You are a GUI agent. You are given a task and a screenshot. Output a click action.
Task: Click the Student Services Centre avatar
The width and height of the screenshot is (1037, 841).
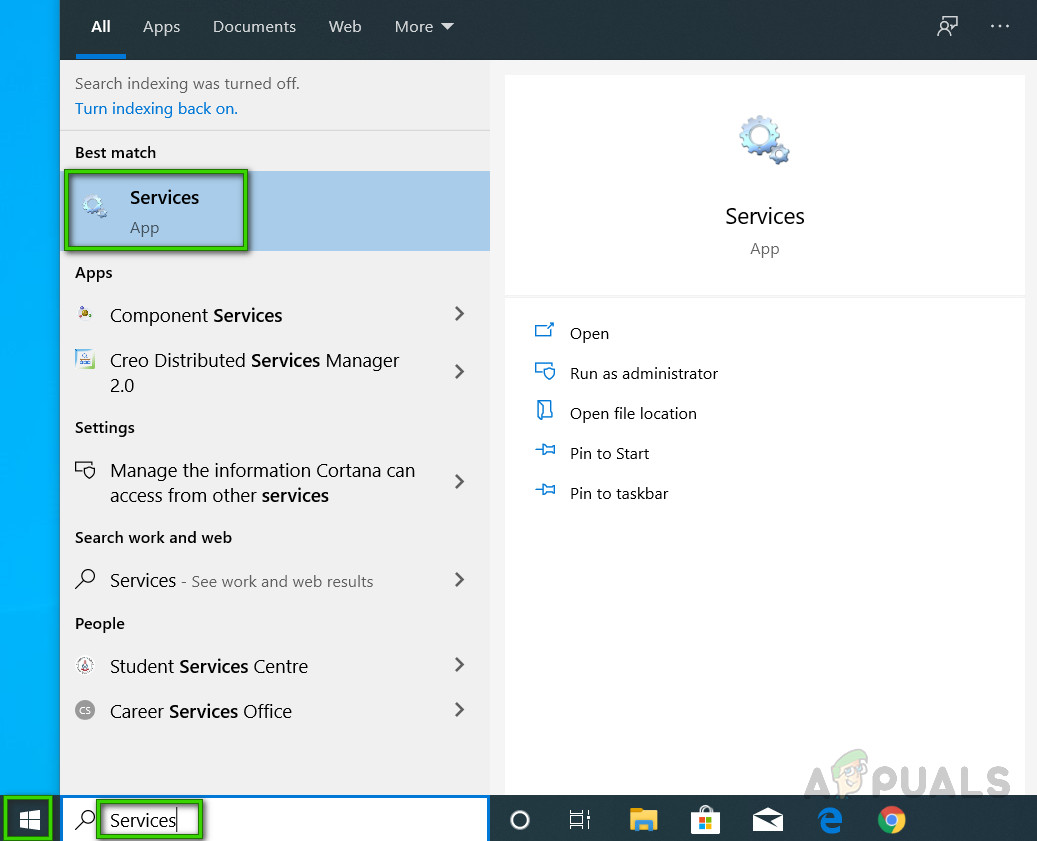click(x=85, y=665)
